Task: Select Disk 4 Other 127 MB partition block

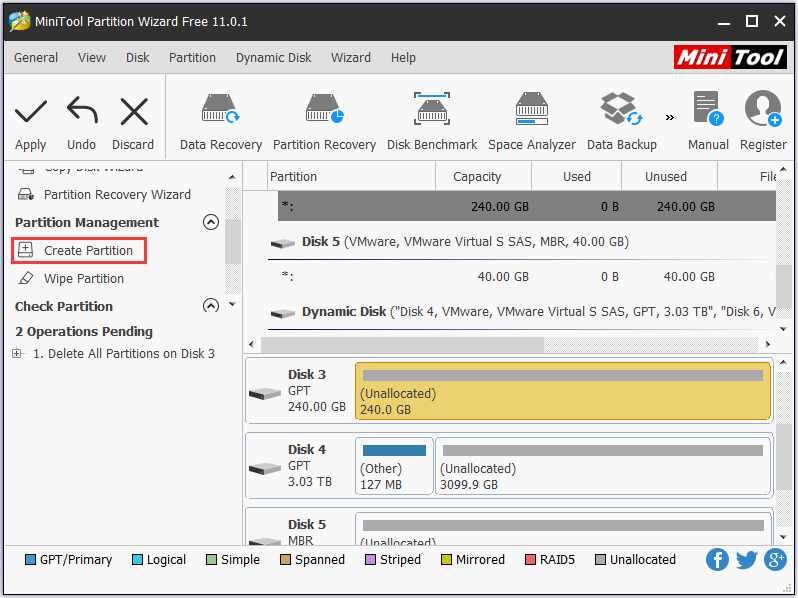Action: click(394, 466)
